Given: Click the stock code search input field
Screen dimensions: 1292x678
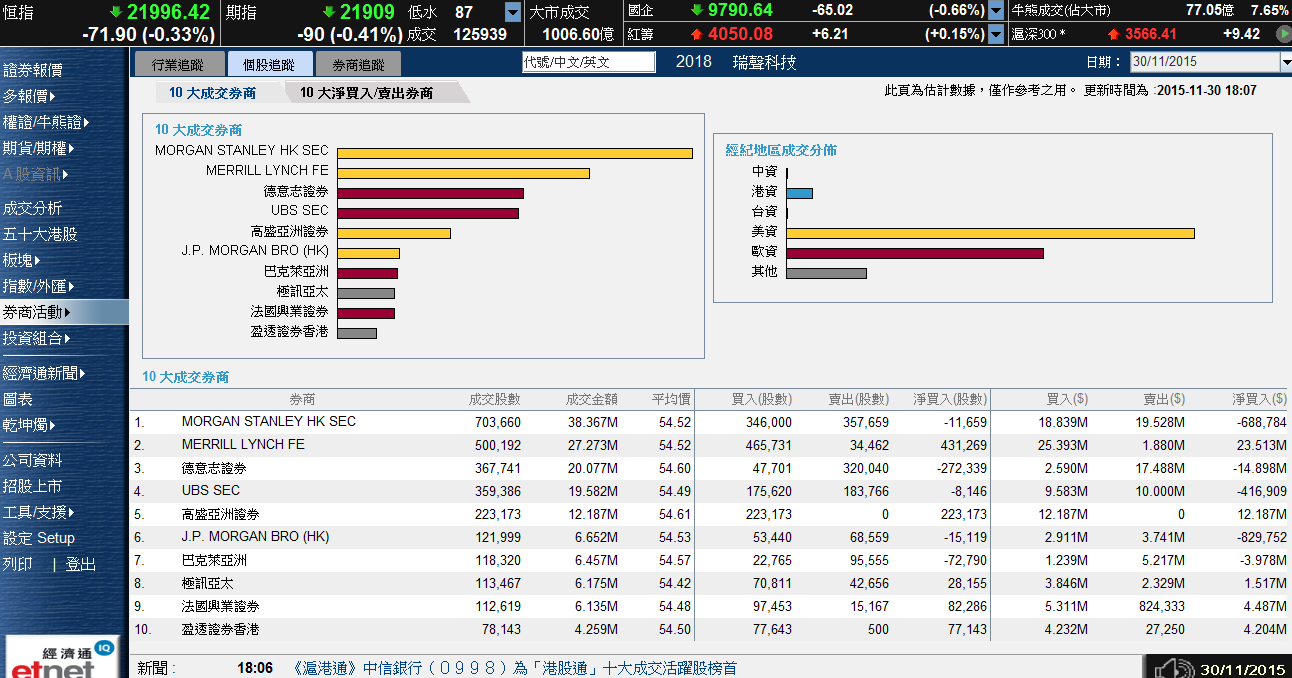Looking at the screenshot, I should (589, 62).
